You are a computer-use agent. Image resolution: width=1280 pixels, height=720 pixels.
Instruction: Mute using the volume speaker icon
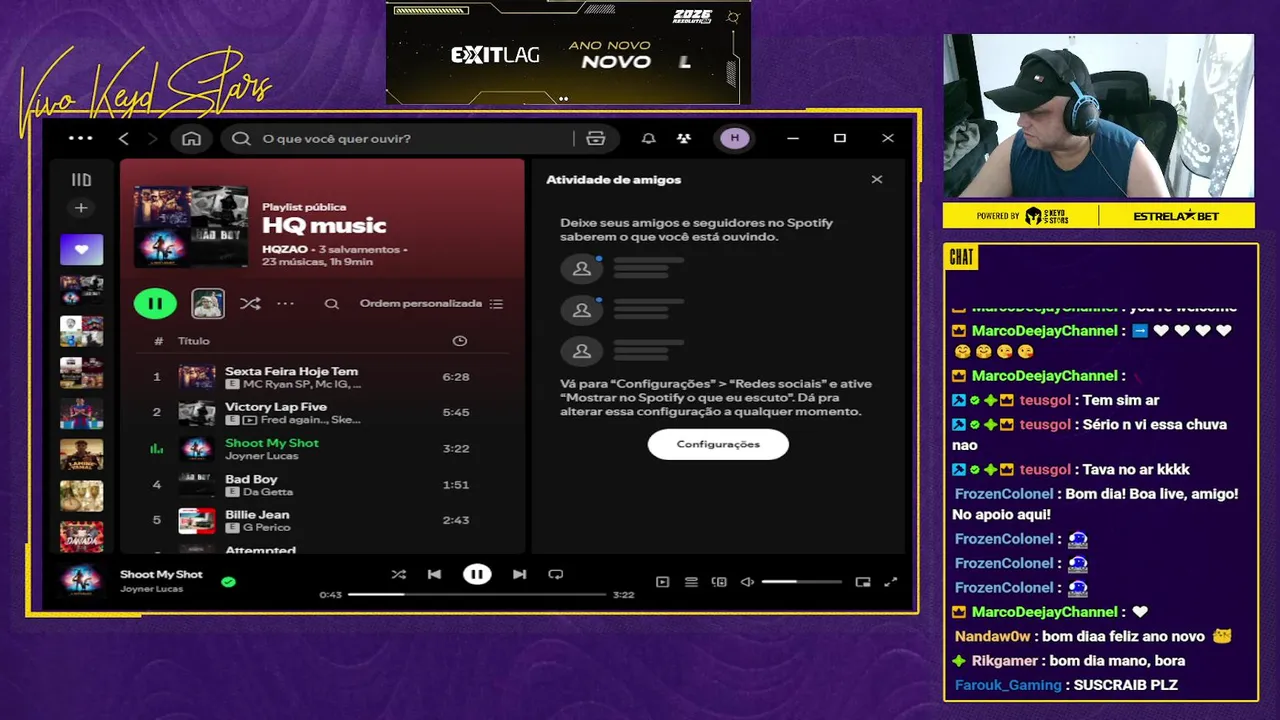click(x=747, y=582)
